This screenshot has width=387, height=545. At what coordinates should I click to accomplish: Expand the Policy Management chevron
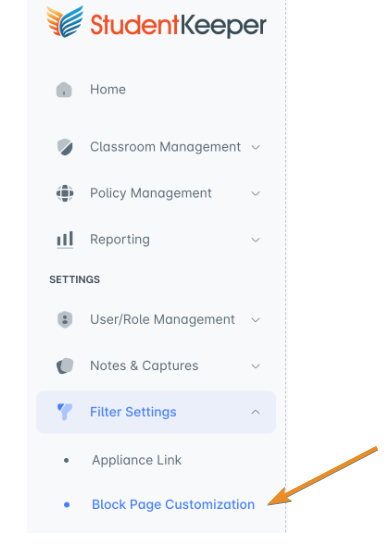tap(256, 194)
